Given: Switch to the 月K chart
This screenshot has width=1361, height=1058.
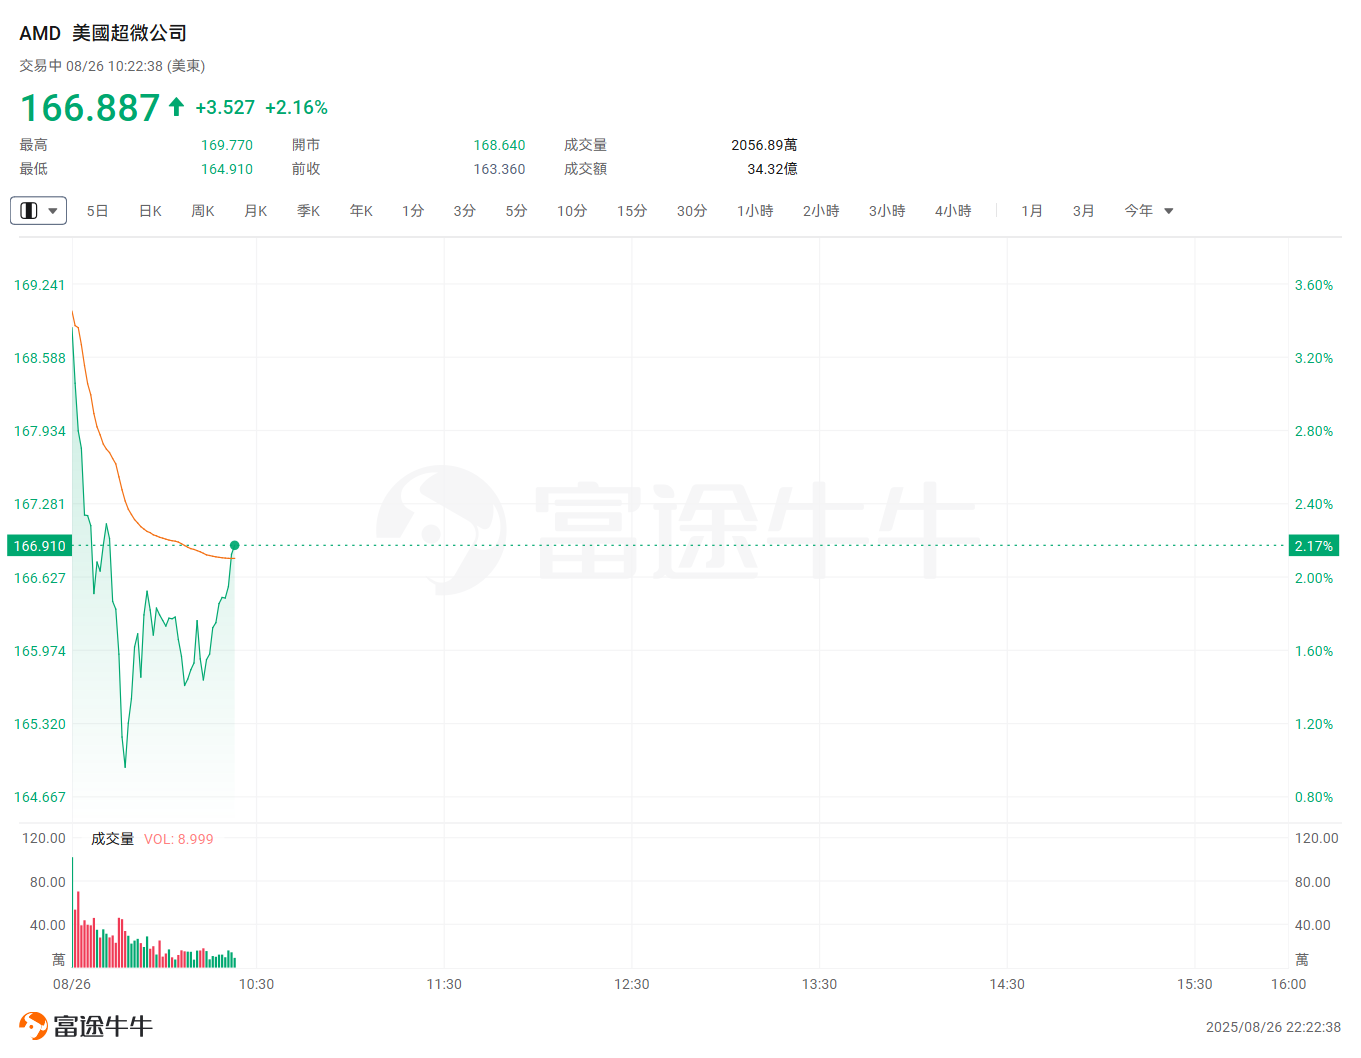Looking at the screenshot, I should pos(256,211).
